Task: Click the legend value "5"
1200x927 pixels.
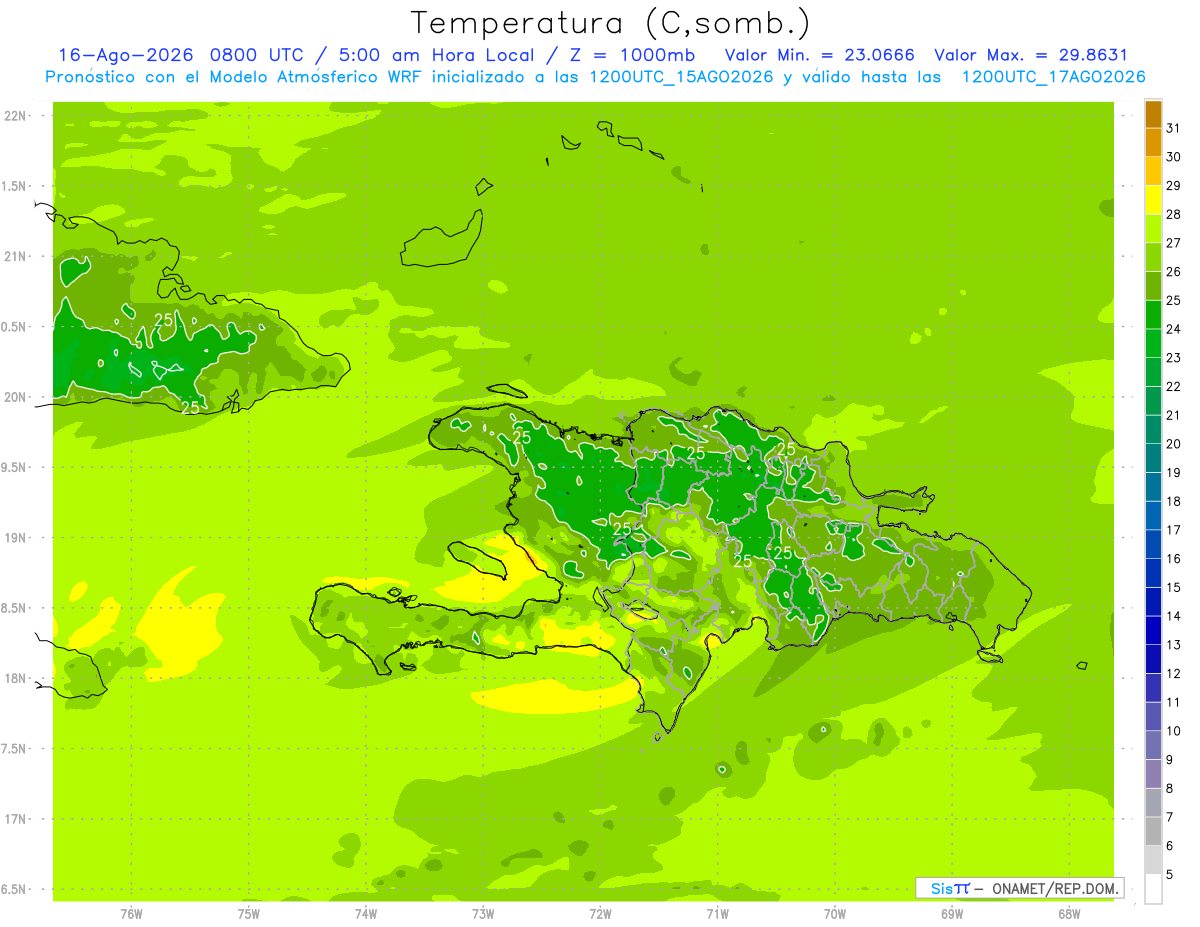Action: pos(1169,875)
